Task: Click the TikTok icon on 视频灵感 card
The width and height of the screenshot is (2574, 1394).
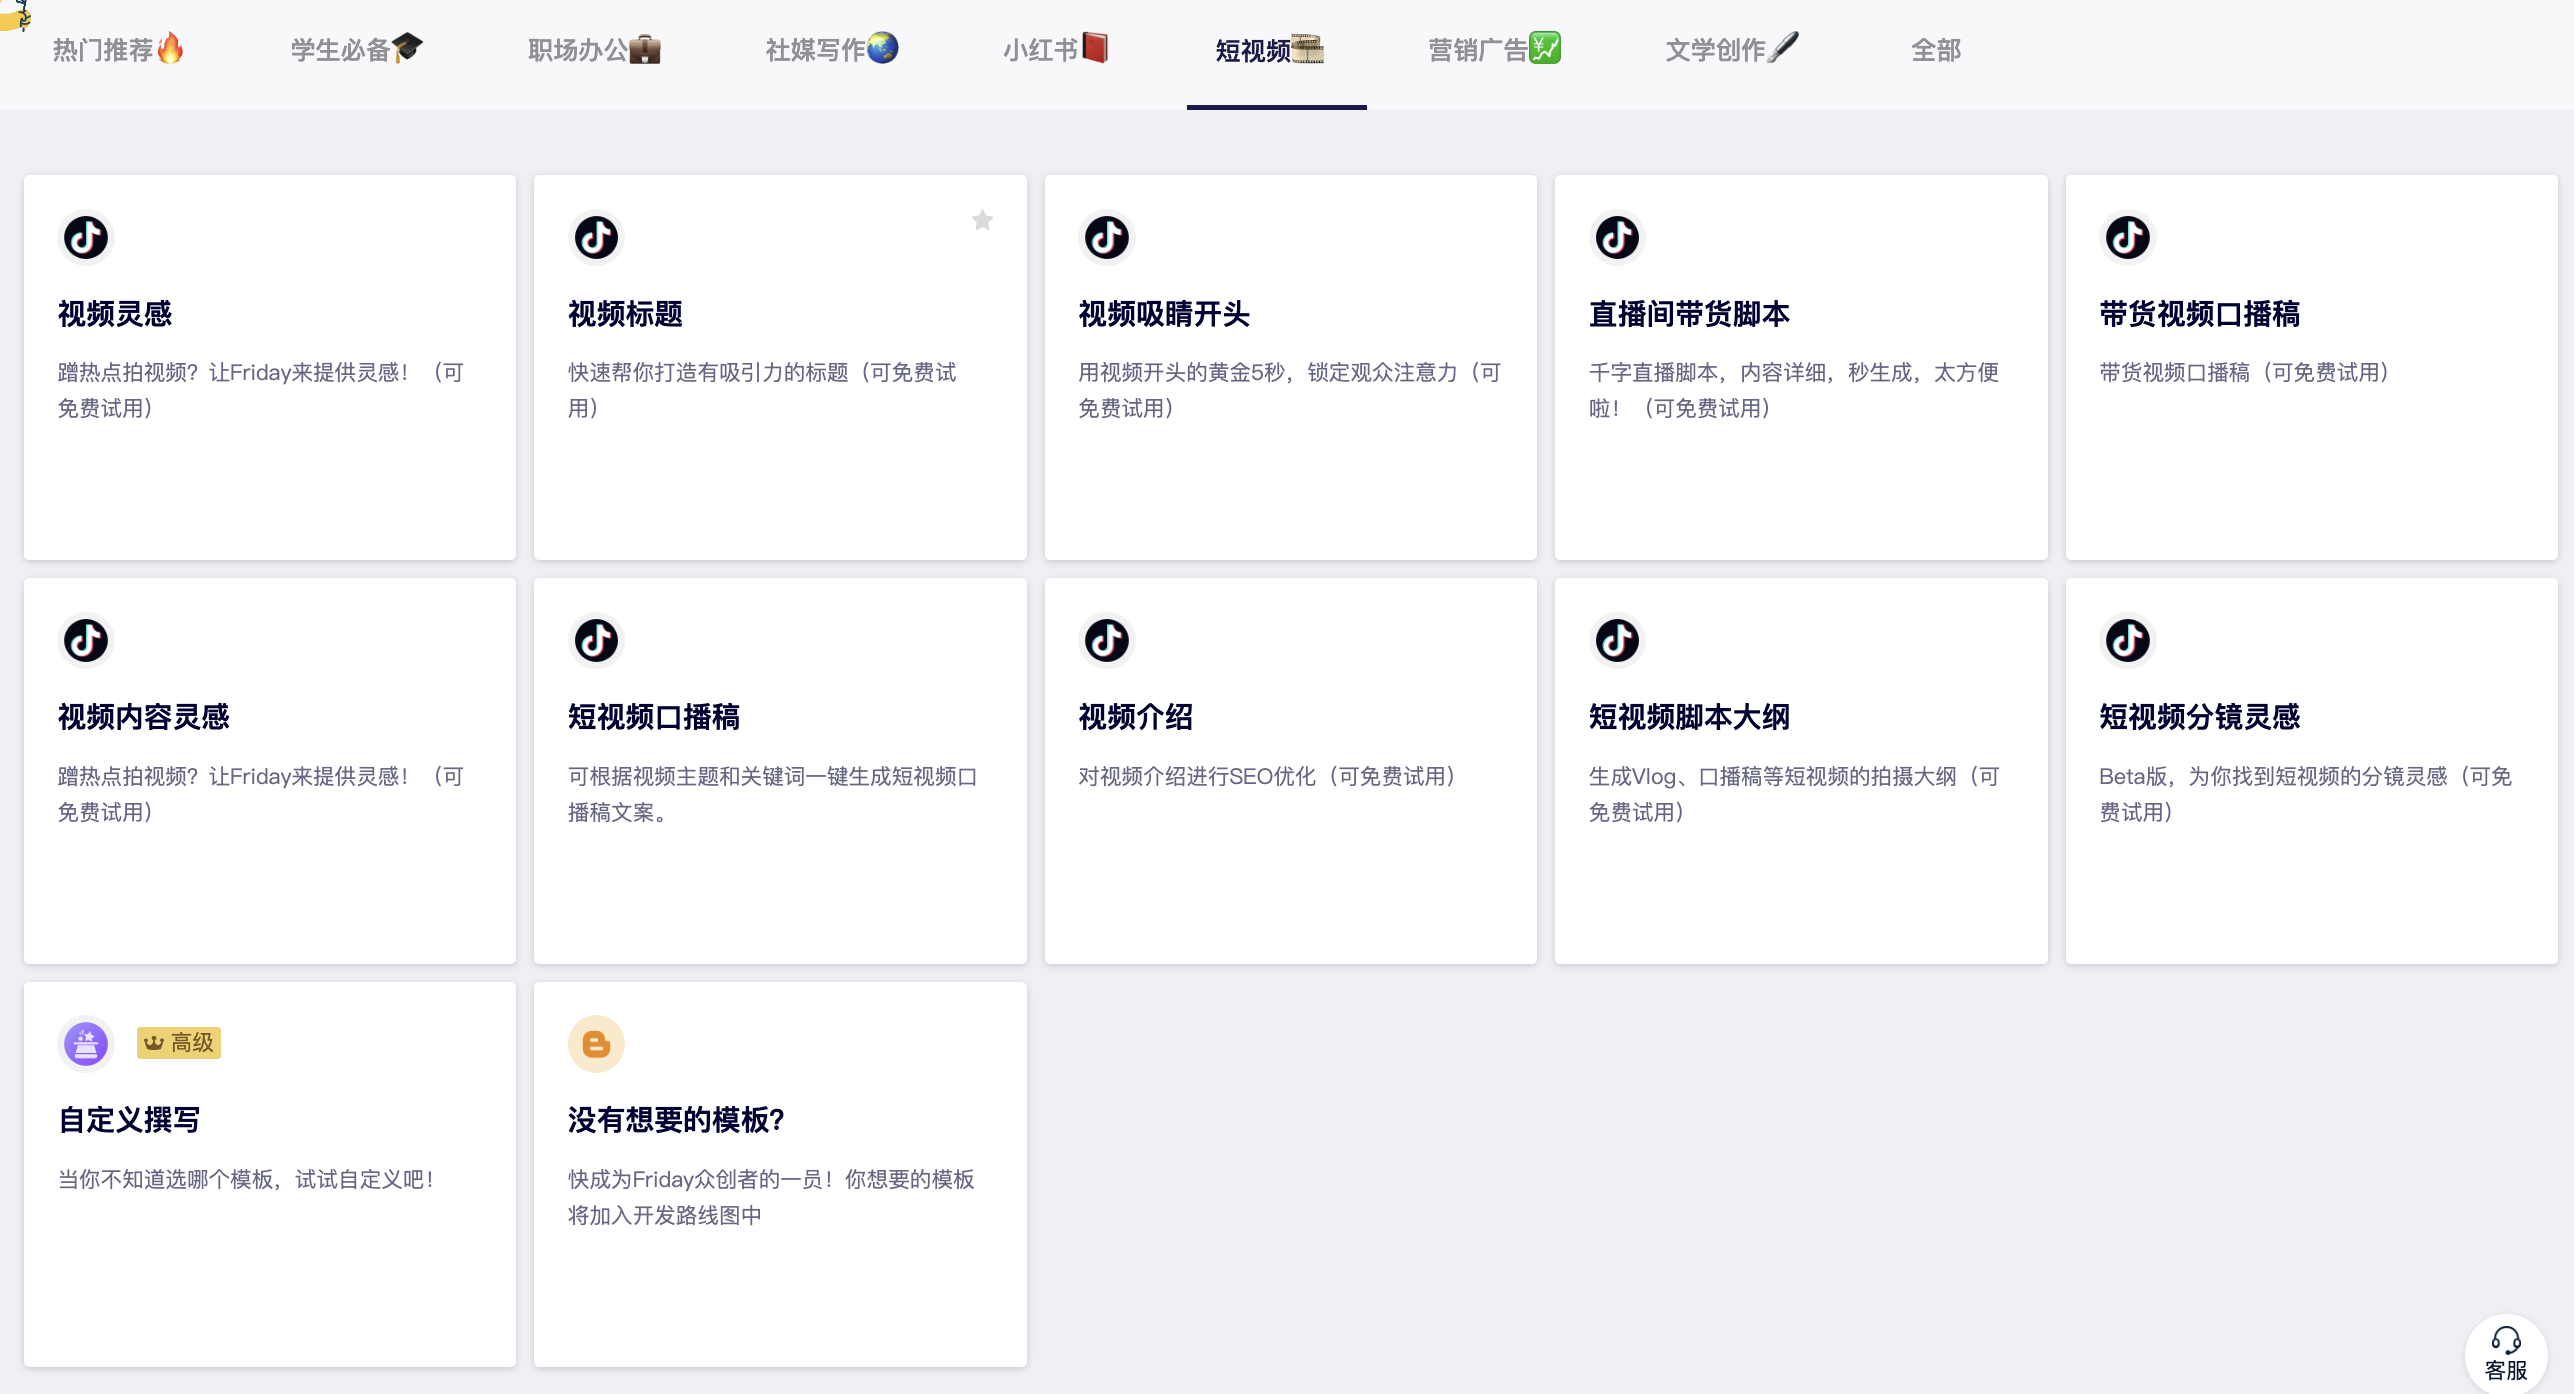Action: 86,238
